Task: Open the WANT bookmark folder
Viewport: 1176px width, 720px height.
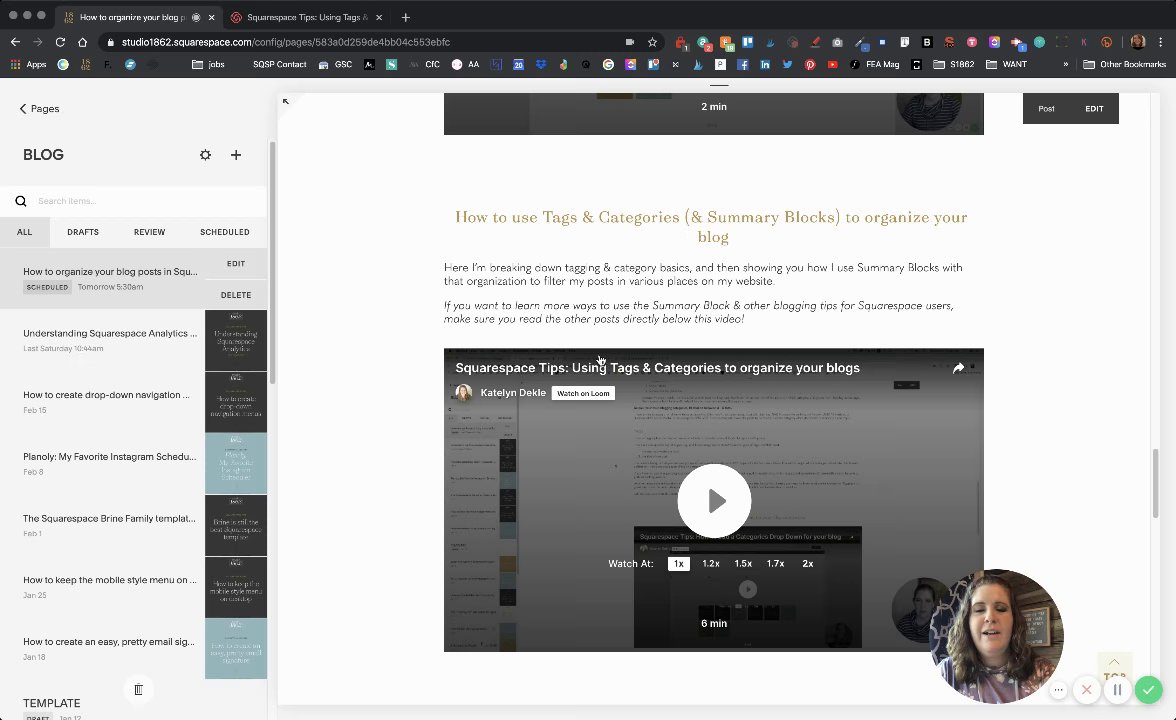Action: click(1006, 64)
